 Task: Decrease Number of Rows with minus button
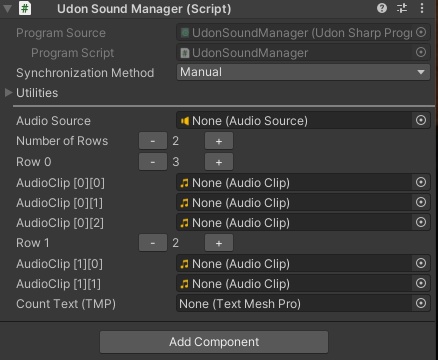point(153,141)
